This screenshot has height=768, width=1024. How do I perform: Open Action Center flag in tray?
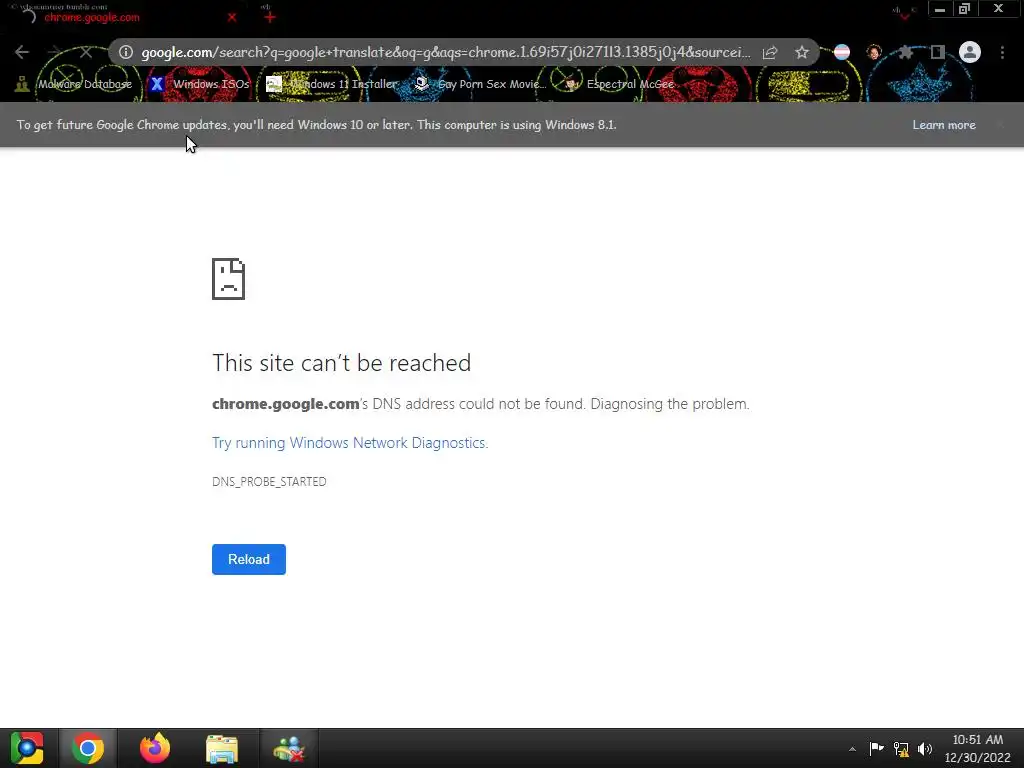point(876,748)
